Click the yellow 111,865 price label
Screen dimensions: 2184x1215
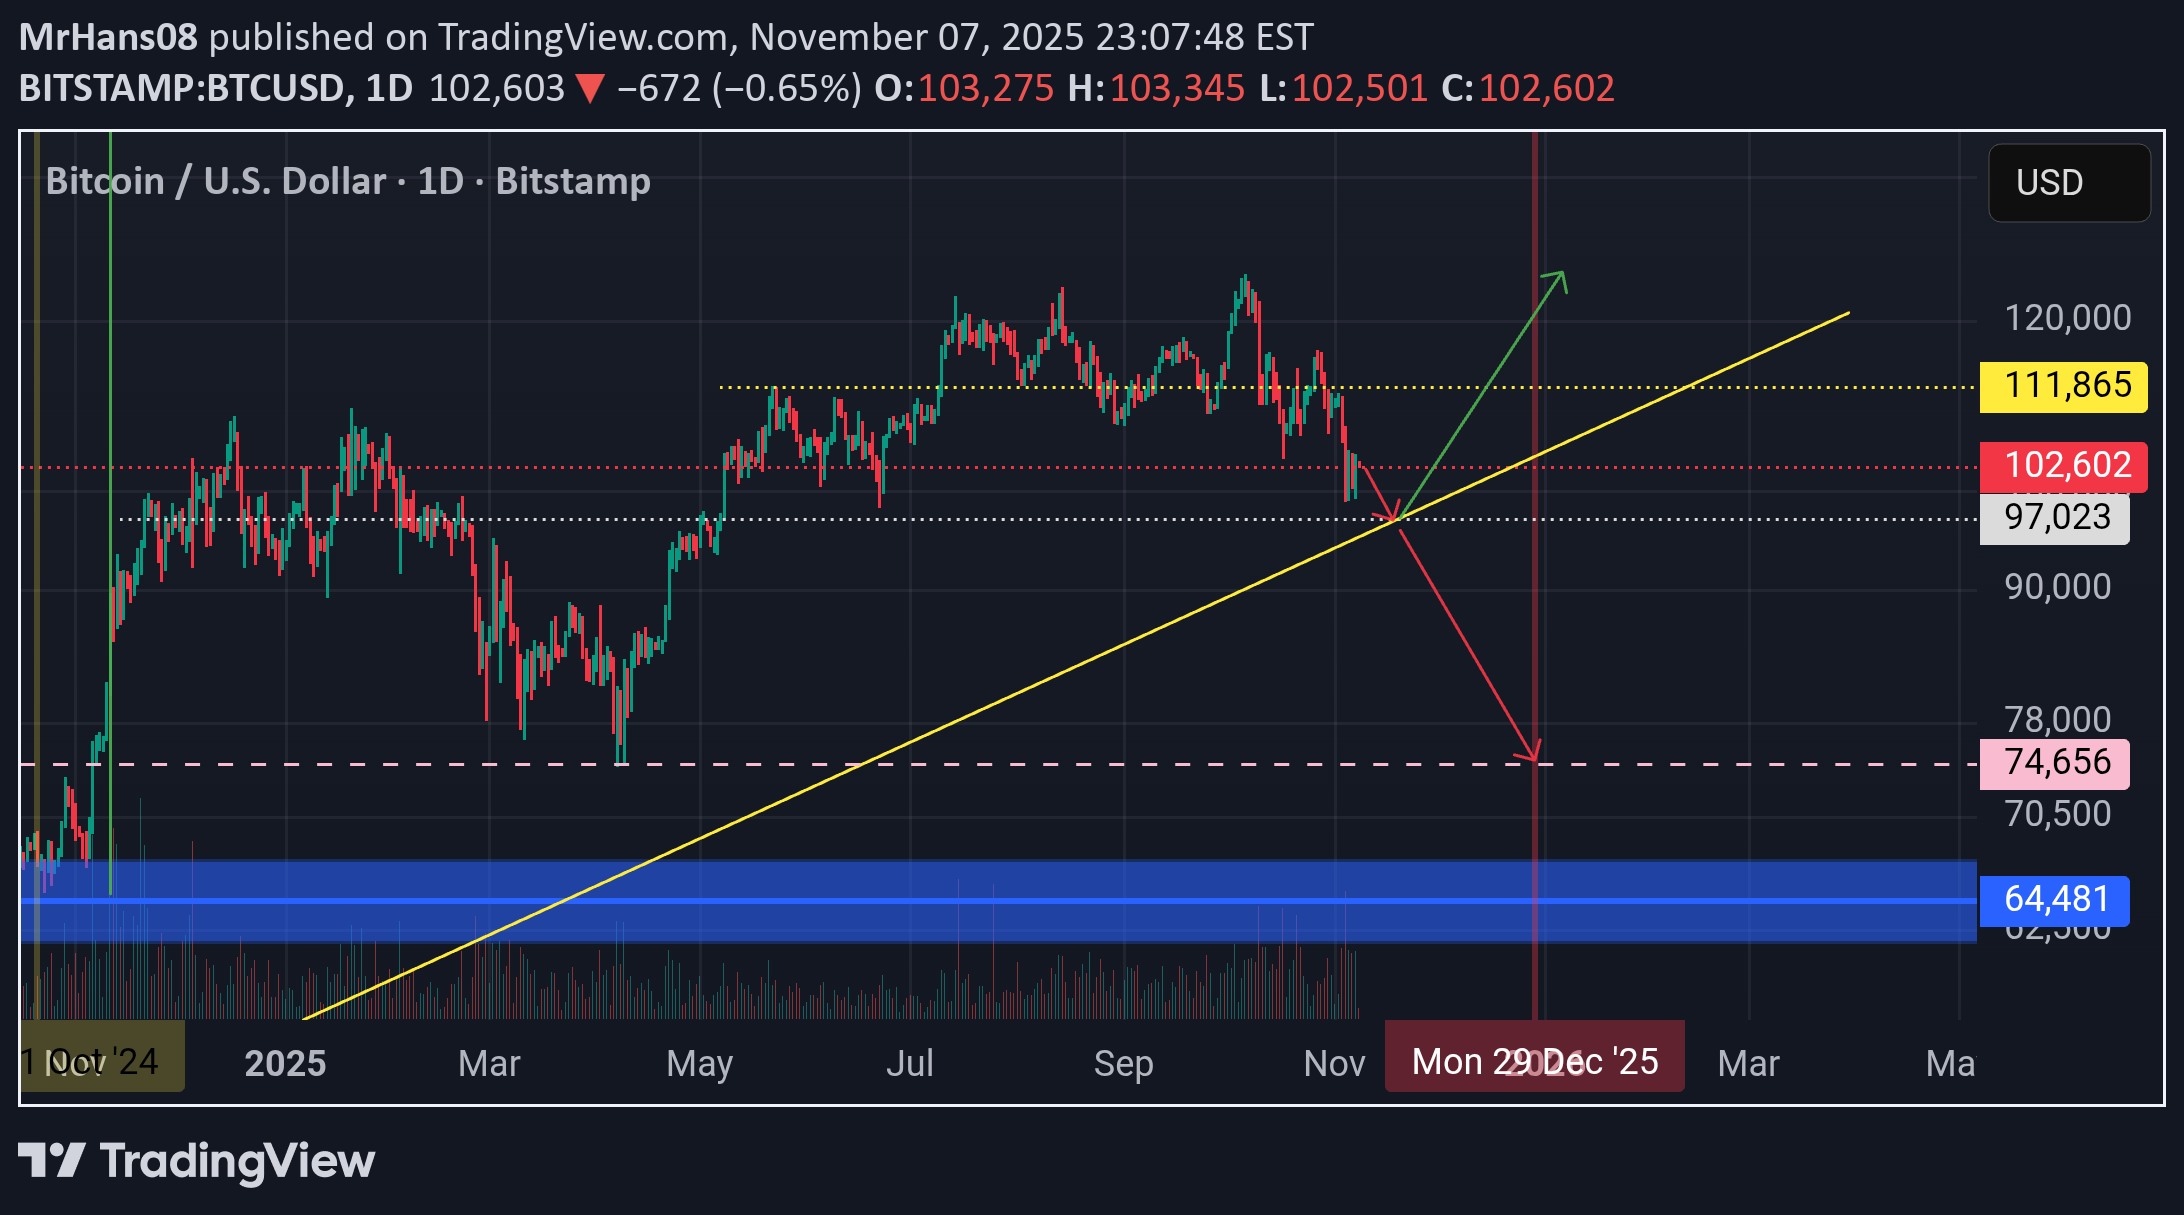[2063, 386]
